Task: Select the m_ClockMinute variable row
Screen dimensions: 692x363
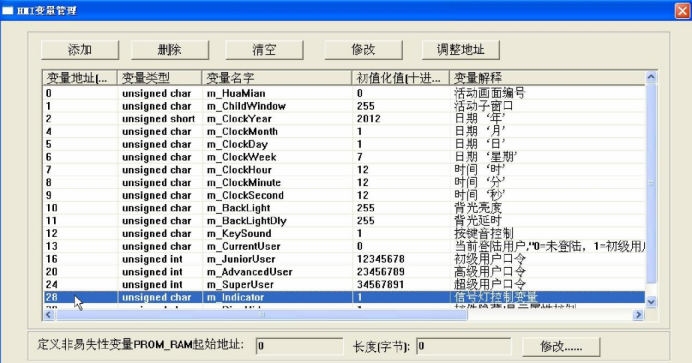Action: (x=344, y=183)
